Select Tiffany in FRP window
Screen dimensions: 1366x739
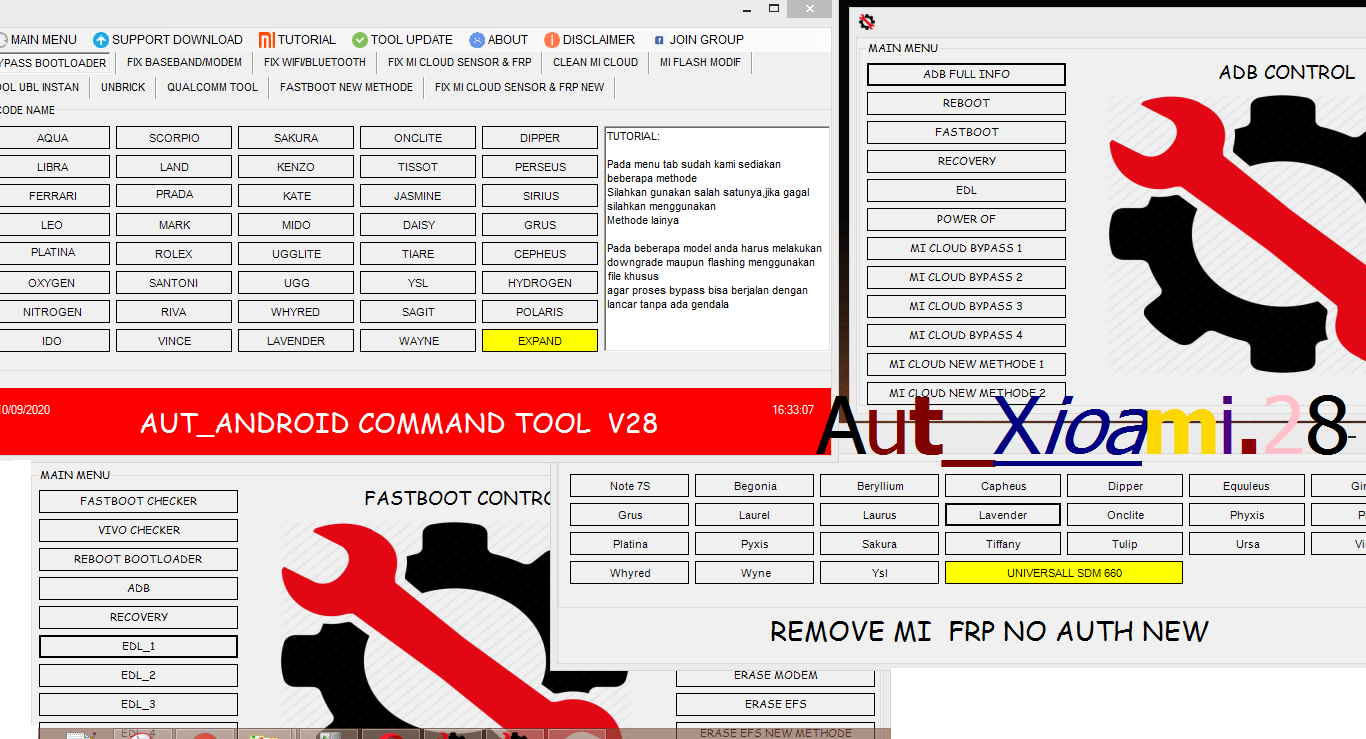1002,544
